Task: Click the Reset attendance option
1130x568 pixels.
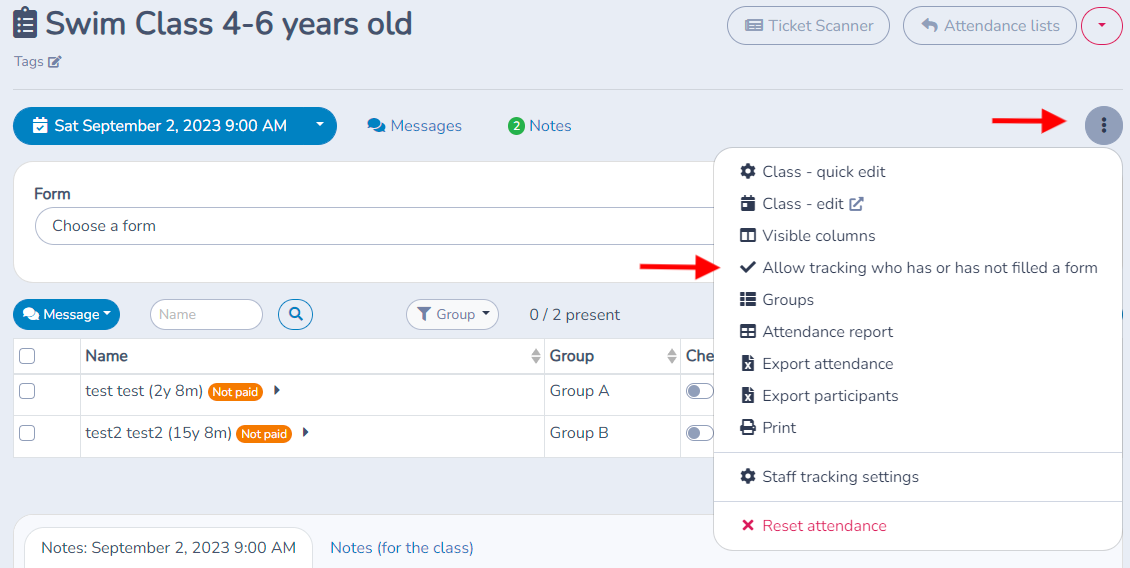Action: point(814,526)
